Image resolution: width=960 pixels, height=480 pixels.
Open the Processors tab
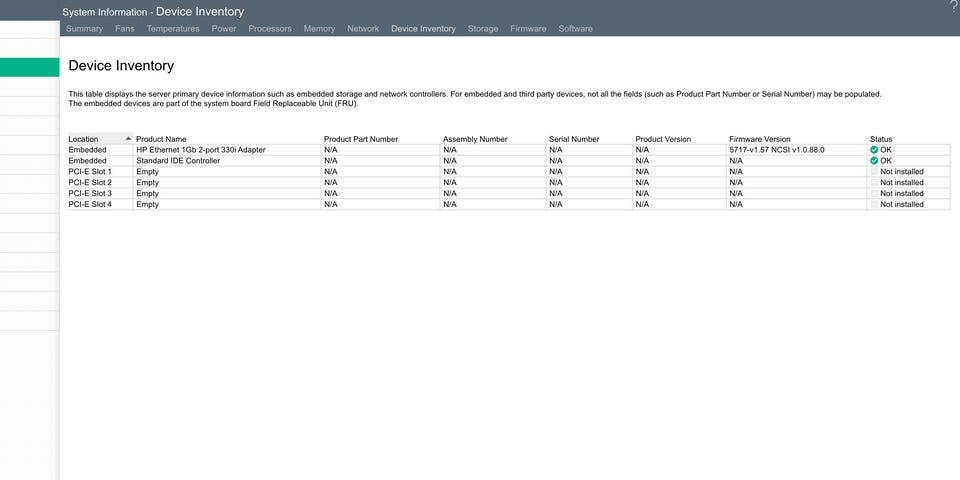pos(270,29)
